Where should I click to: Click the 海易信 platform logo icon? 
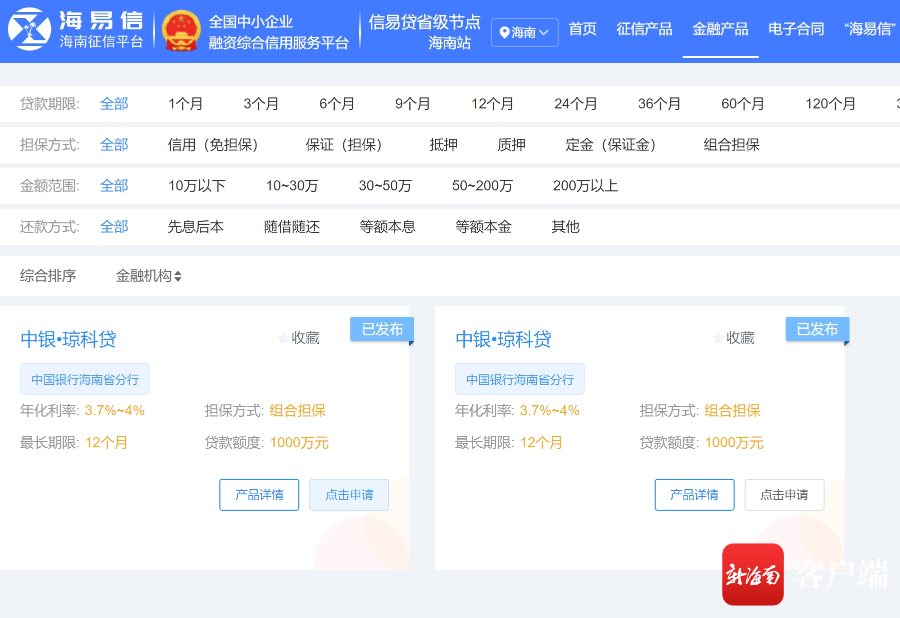coord(29,29)
